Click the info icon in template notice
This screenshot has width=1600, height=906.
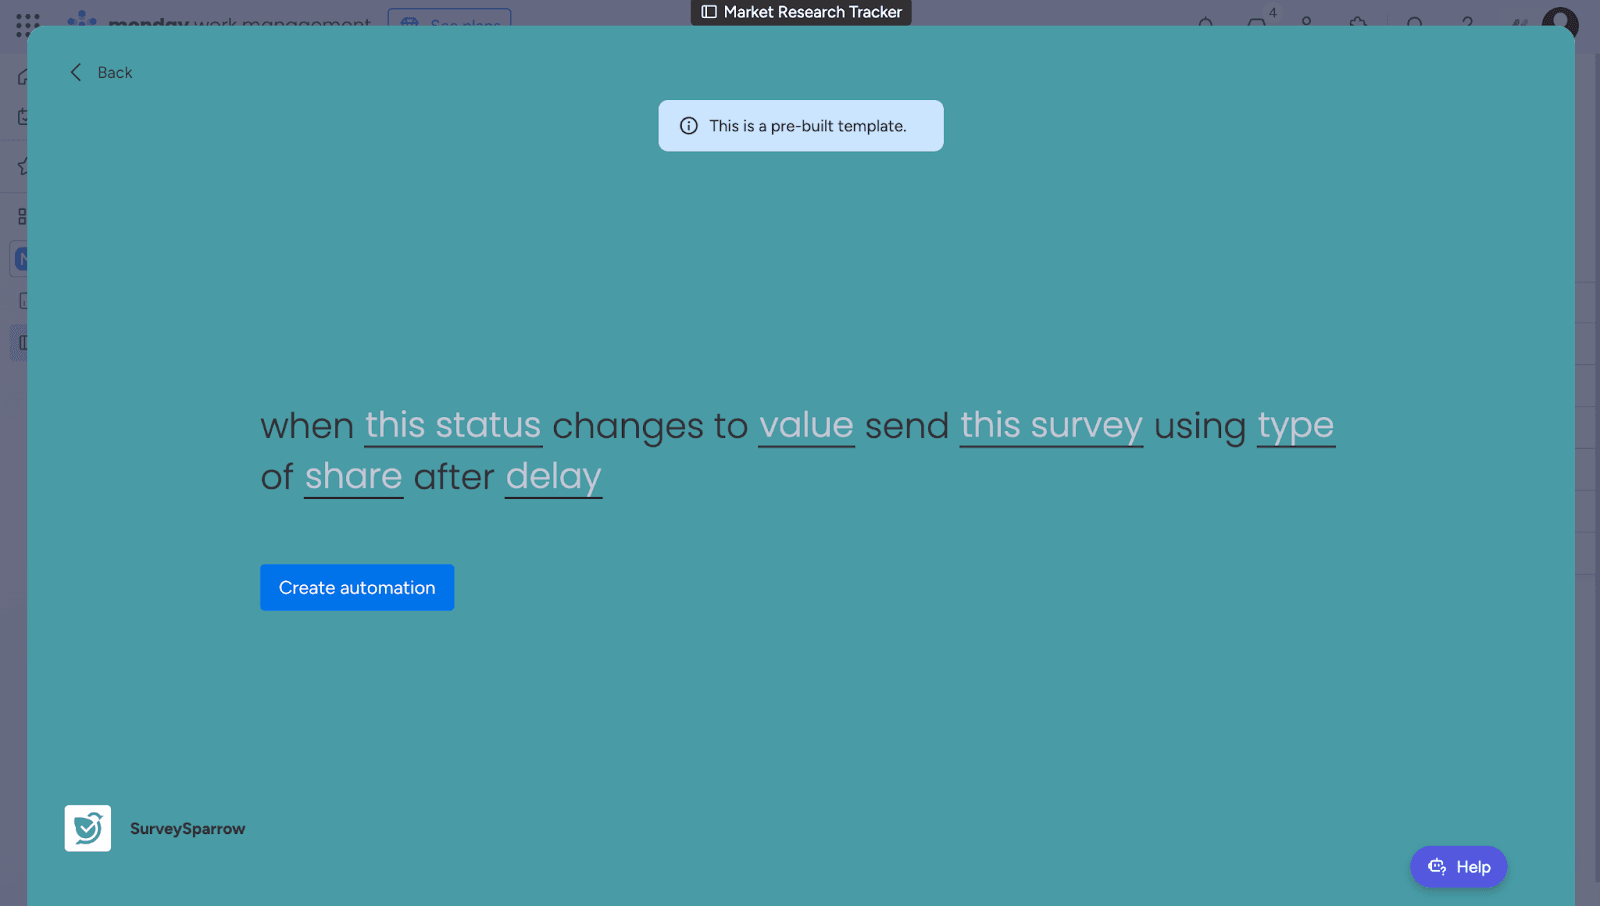[689, 126]
